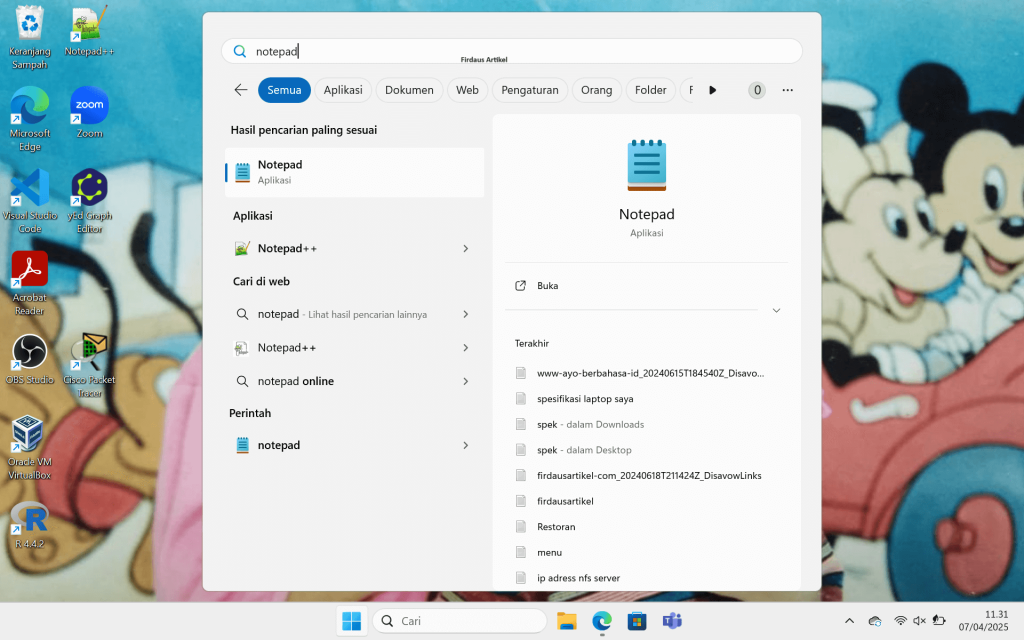The height and width of the screenshot is (640, 1024).
Task: Open the three-dot options menu
Action: click(788, 90)
